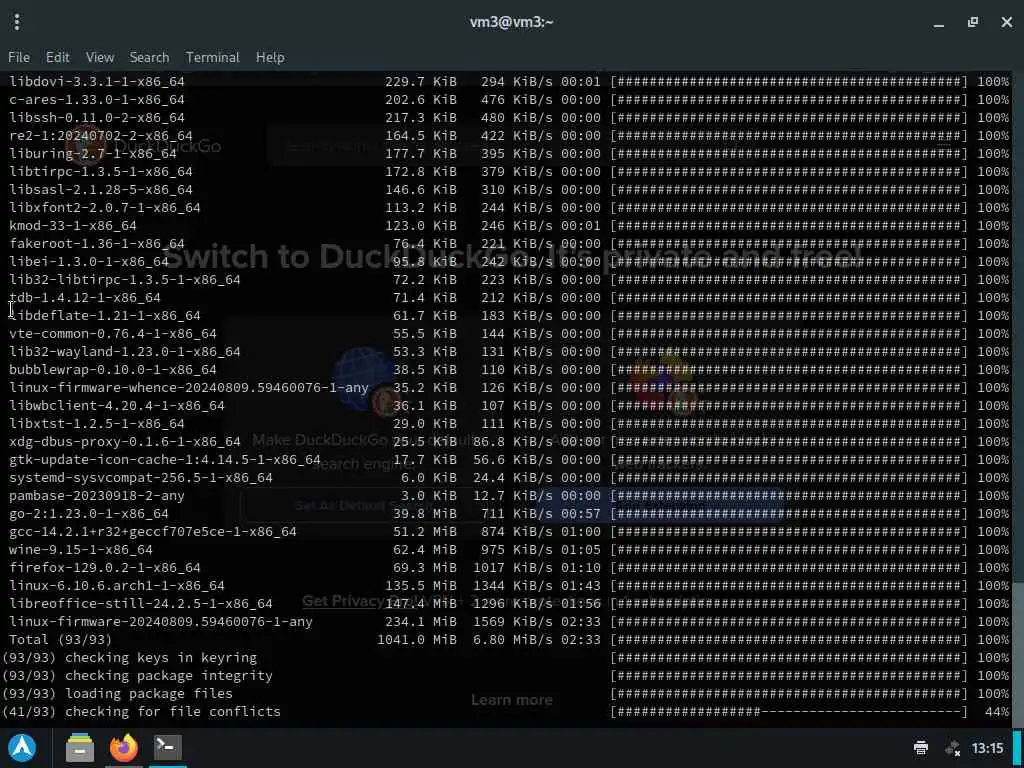Open network tray icon
1024x768 pixels.
click(x=953, y=748)
